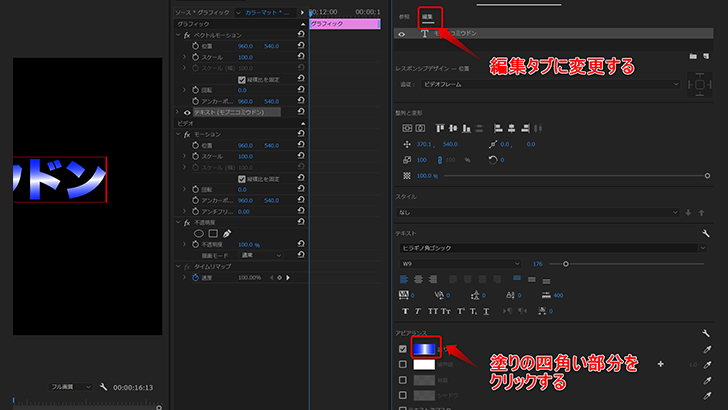Open the ビデオフレーム pin-to dropdown
The width and height of the screenshot is (728, 410).
[551, 84]
